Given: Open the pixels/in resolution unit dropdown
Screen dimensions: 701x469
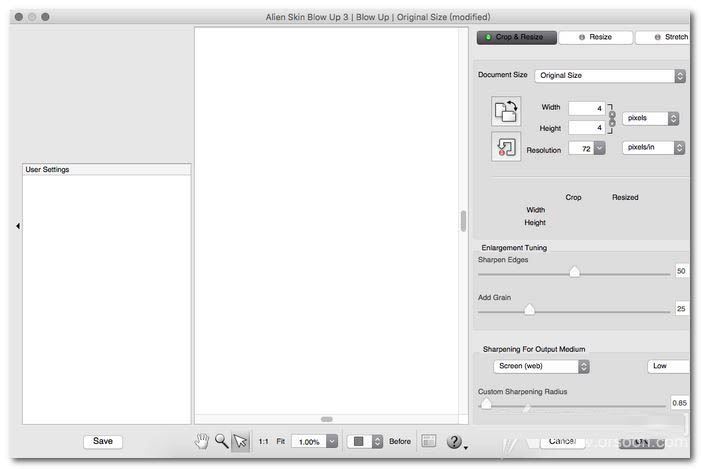Looking at the screenshot, I should (653, 147).
